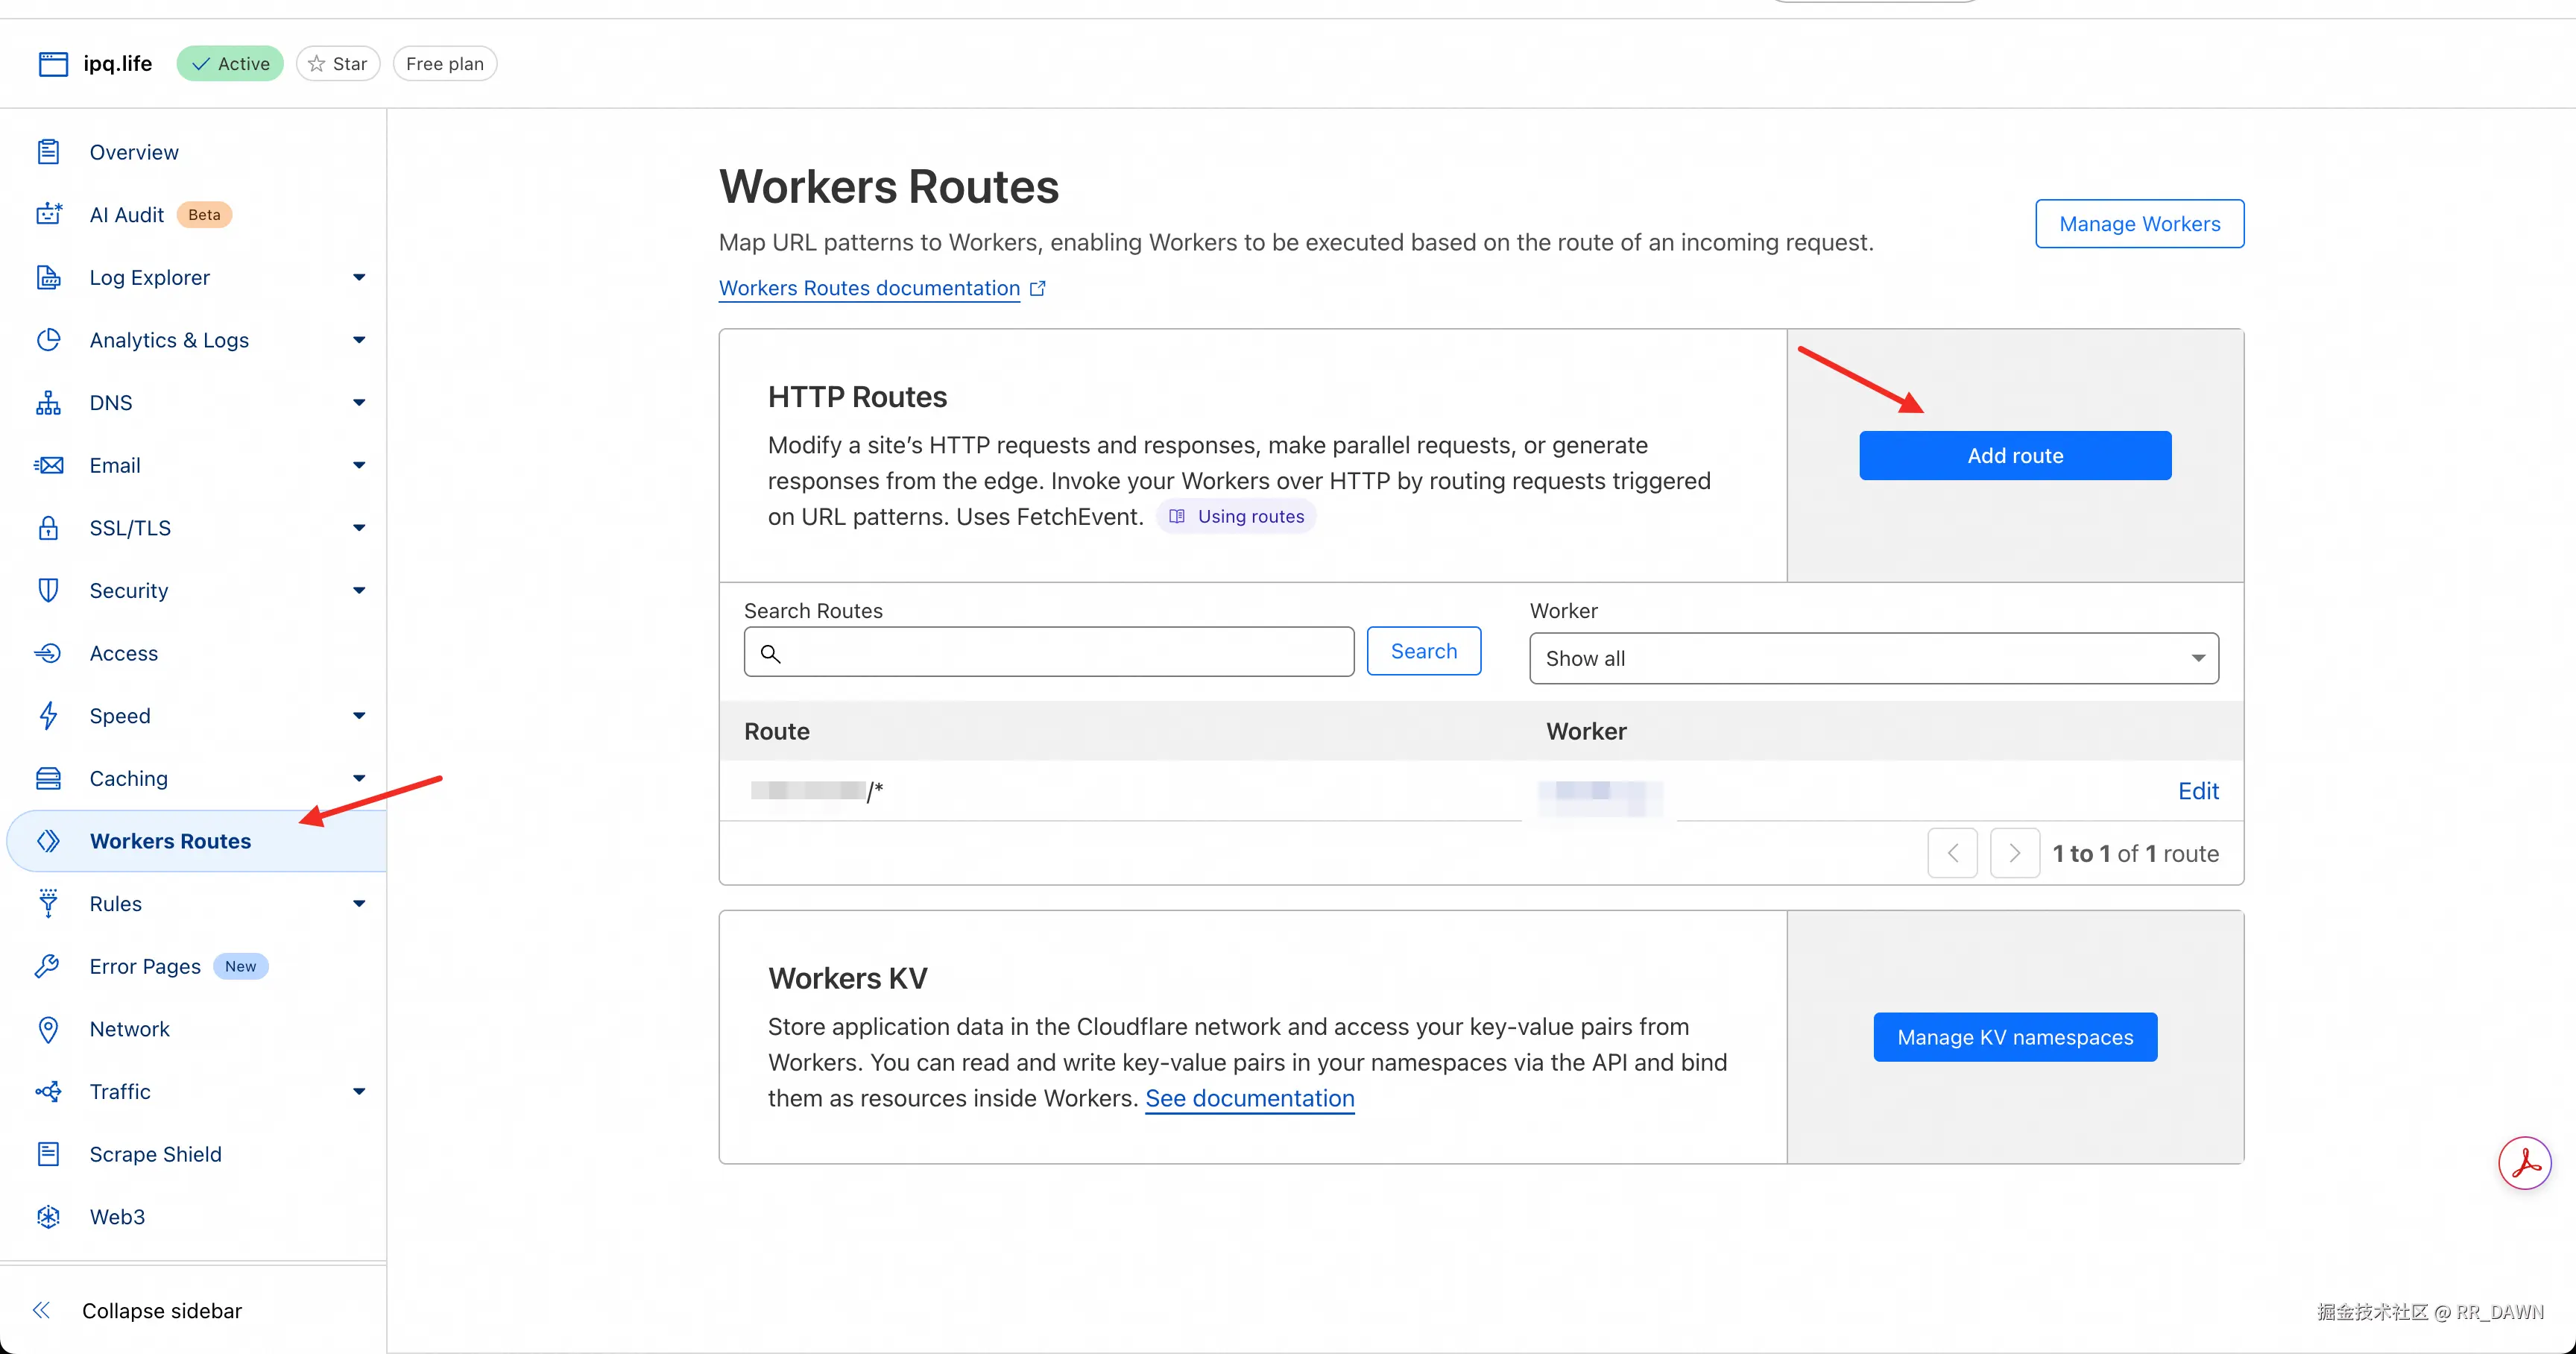The width and height of the screenshot is (2576, 1354).
Task: Expand the Rules submenu arrow
Action: [359, 904]
